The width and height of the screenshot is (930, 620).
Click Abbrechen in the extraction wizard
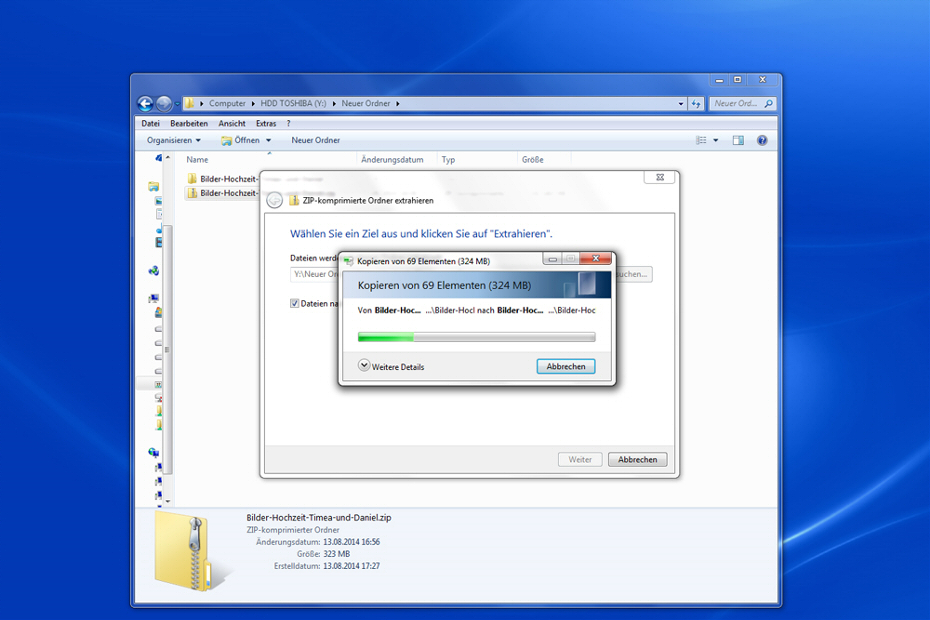click(x=637, y=459)
